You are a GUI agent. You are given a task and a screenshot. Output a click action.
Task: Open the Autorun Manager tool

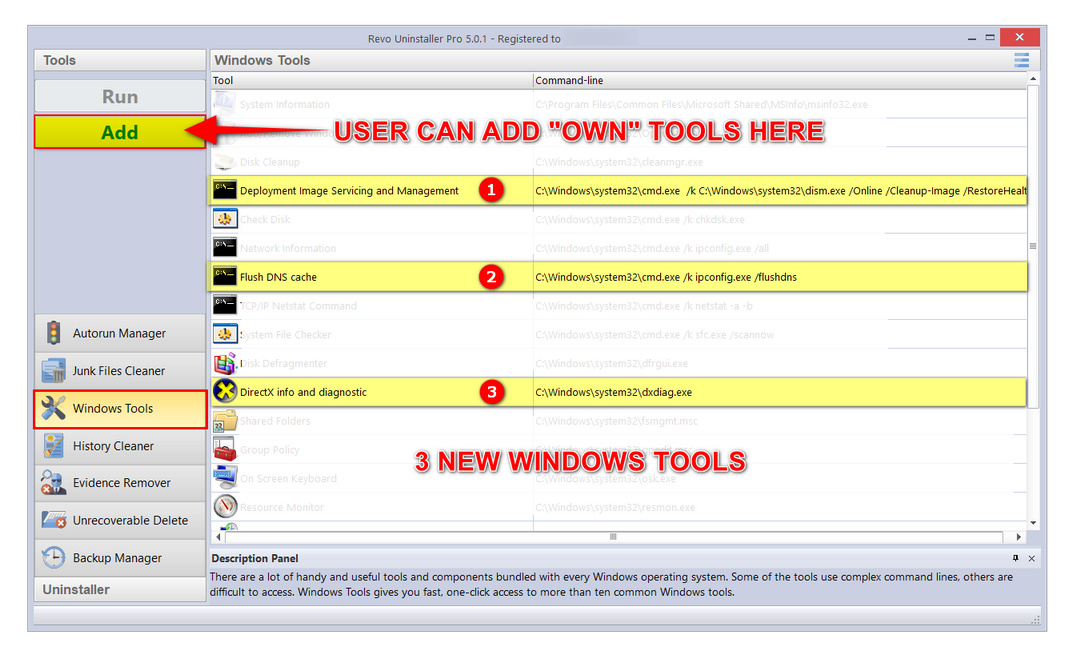120,333
